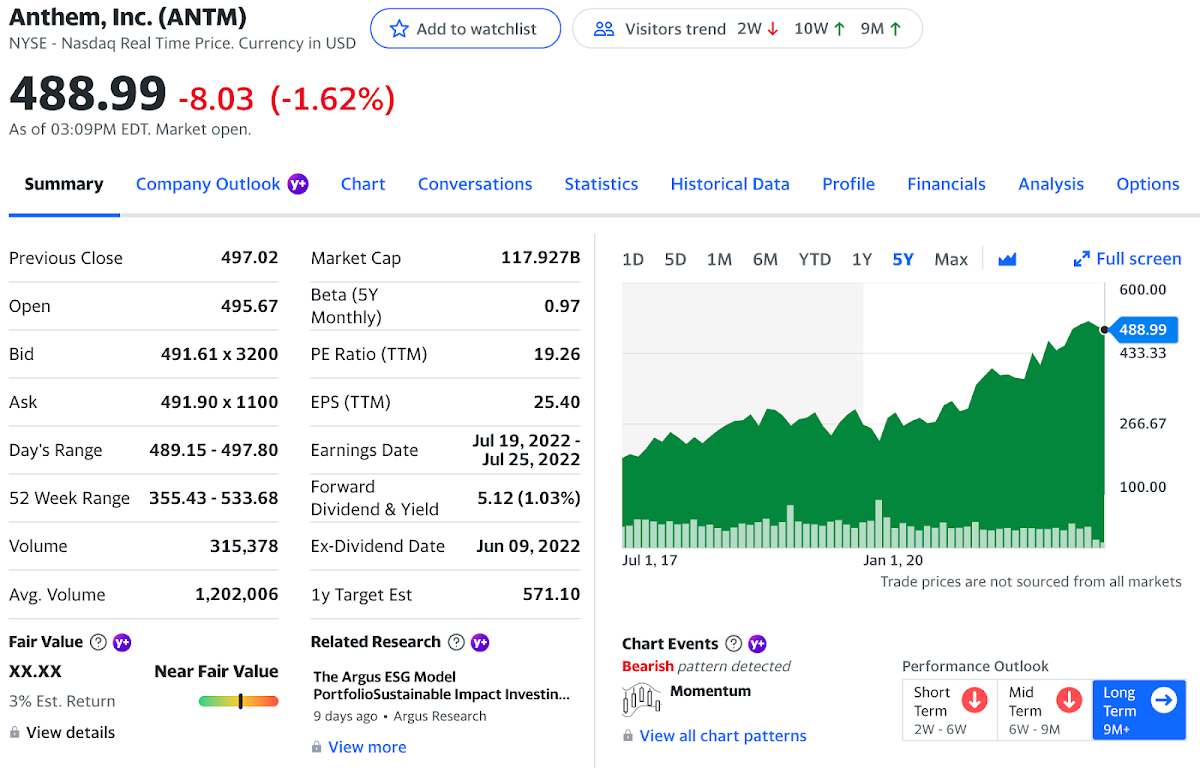Screen dimensions: 1200x768
Task: Click the Chart Events help question mark
Action: (733, 644)
